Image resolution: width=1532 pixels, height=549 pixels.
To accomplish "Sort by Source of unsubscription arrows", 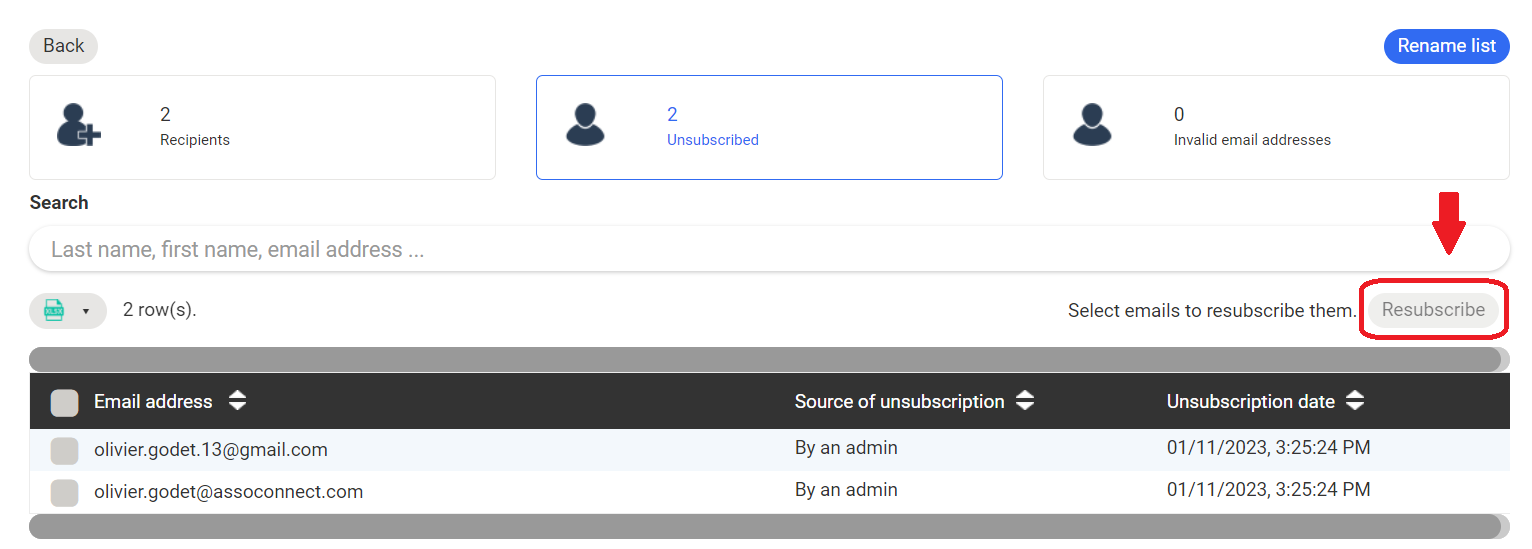I will tap(1025, 402).
